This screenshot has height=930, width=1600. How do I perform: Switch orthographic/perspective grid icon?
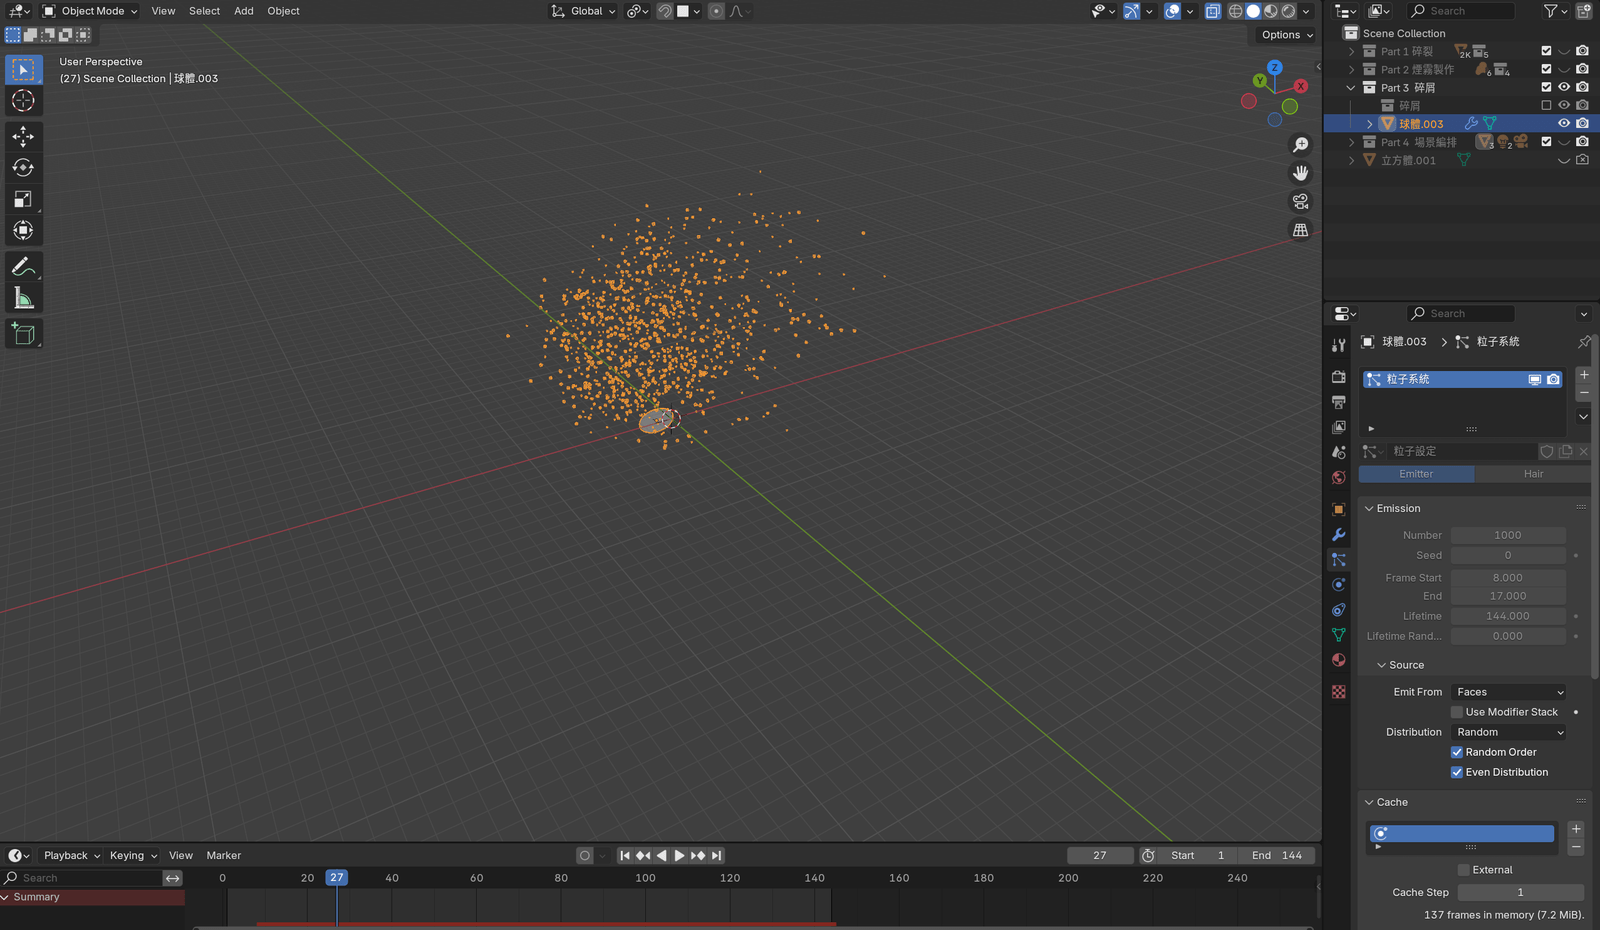(x=1300, y=229)
